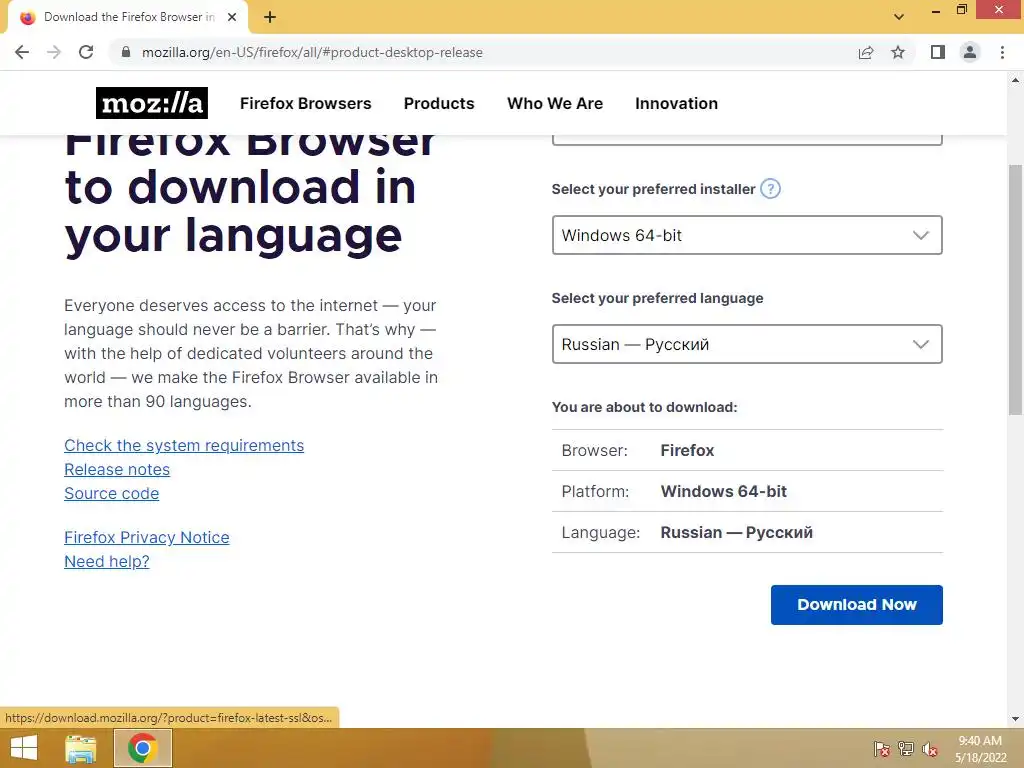Click the installer help question mark icon

point(771,189)
